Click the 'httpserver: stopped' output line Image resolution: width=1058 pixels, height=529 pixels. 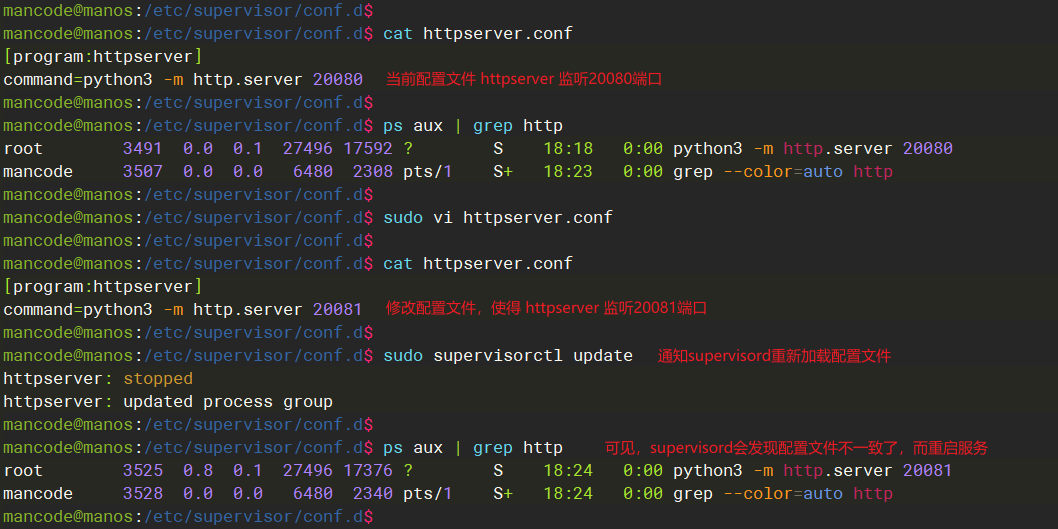[x=98, y=379]
